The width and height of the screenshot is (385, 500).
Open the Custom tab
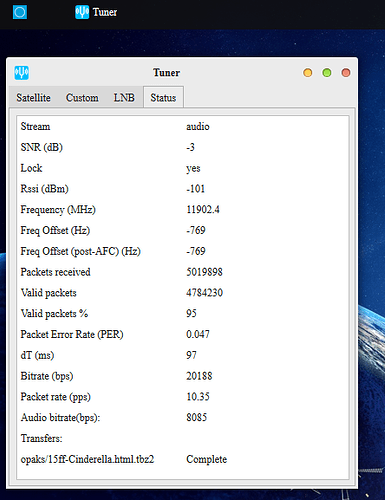coord(82,98)
